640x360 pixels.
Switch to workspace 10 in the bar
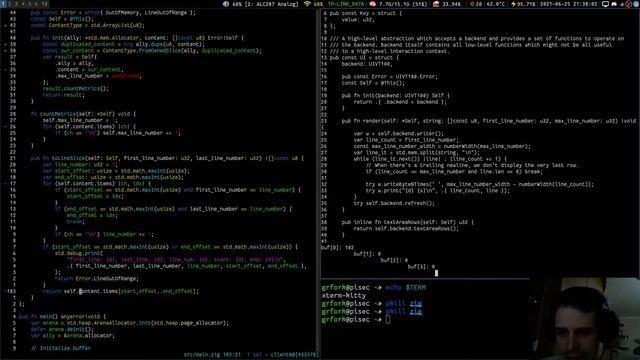44,4
